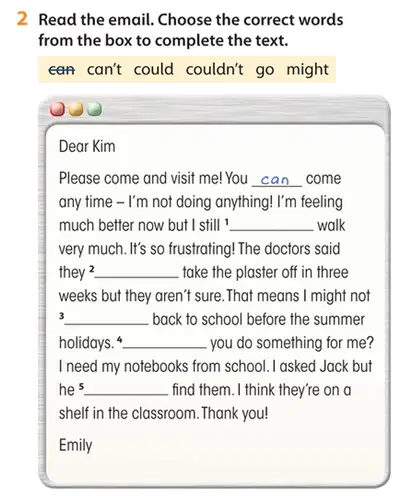The width and height of the screenshot is (400, 496).
Task: Click blank 3 before 'back to school'
Action: (107, 319)
